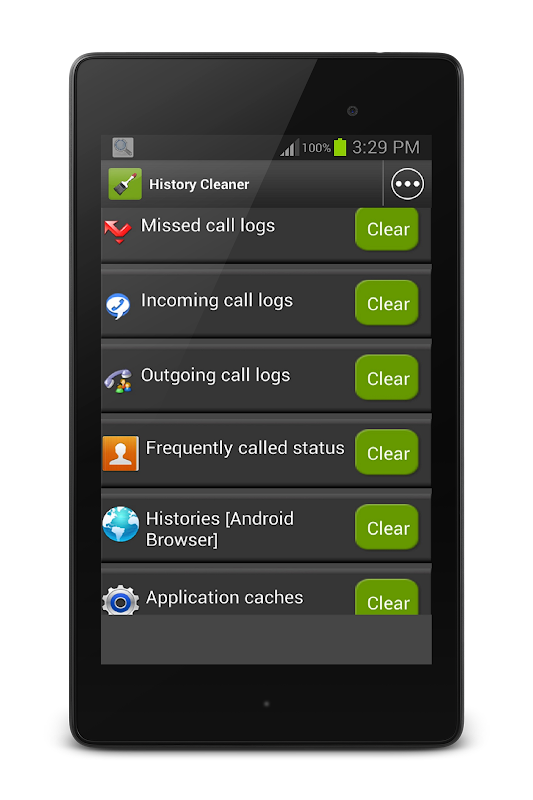
Task: Select the Incoming call logs label
Action: tap(217, 301)
